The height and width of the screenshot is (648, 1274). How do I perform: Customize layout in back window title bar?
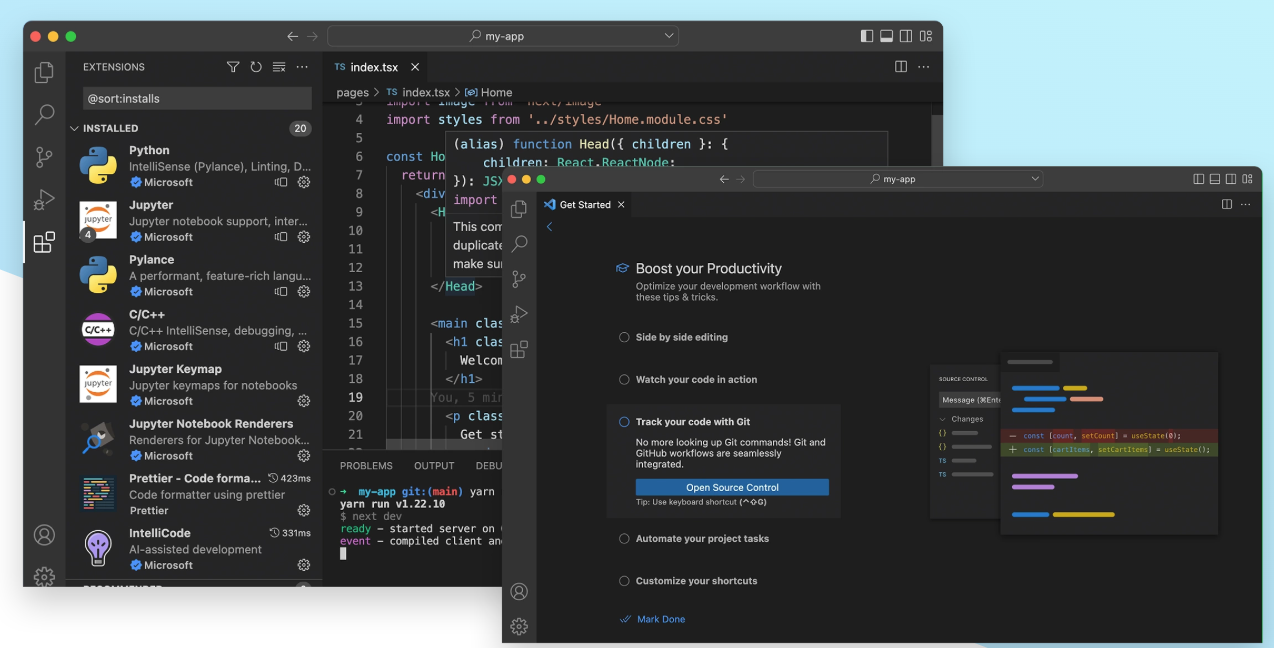(926, 36)
